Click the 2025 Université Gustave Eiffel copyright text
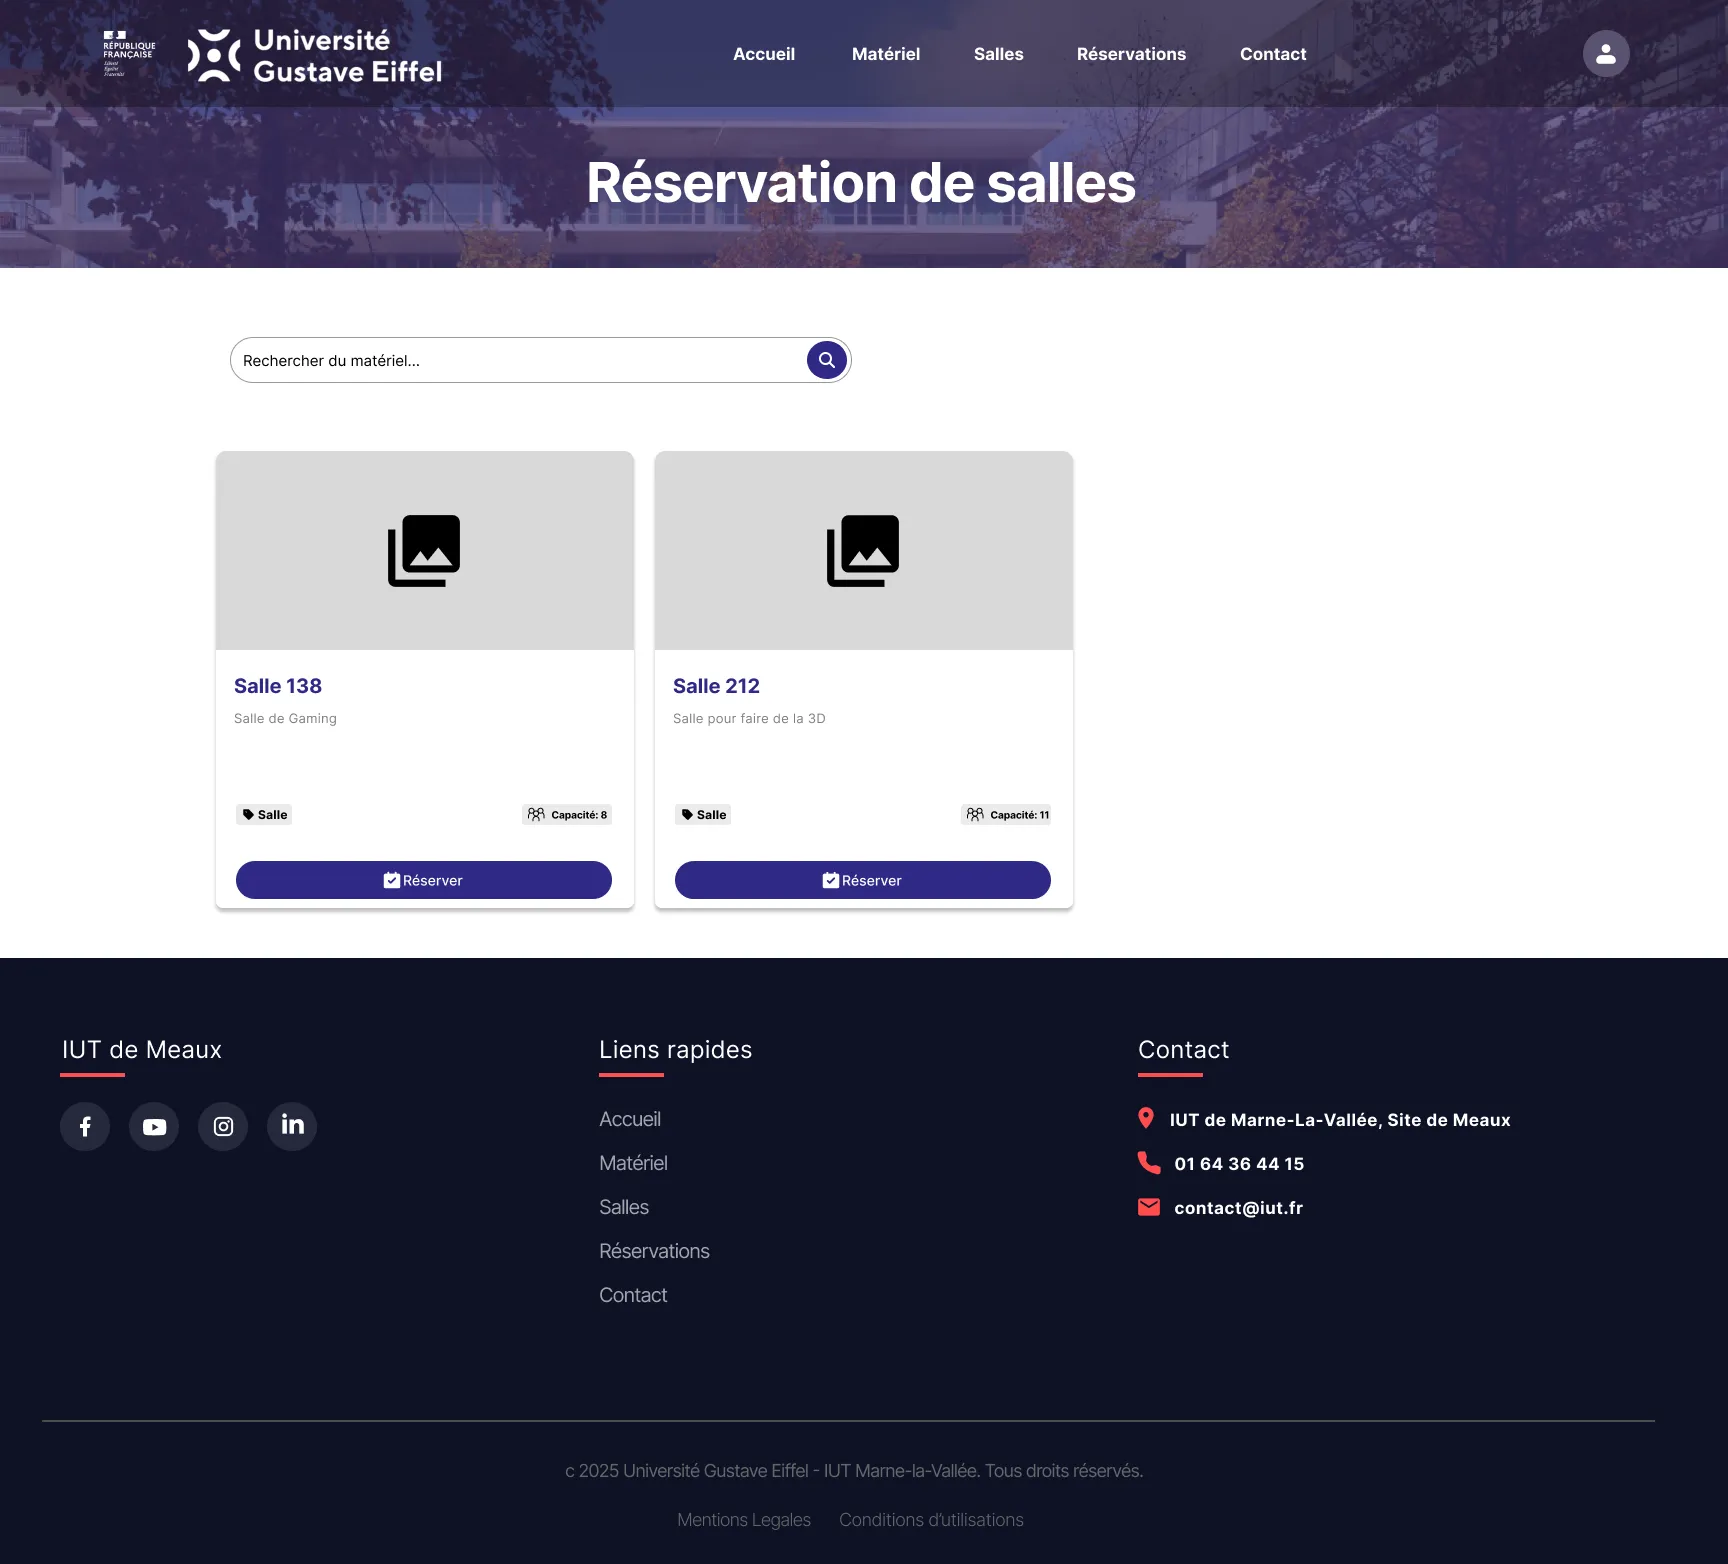This screenshot has height=1564, width=1728. (x=854, y=1471)
